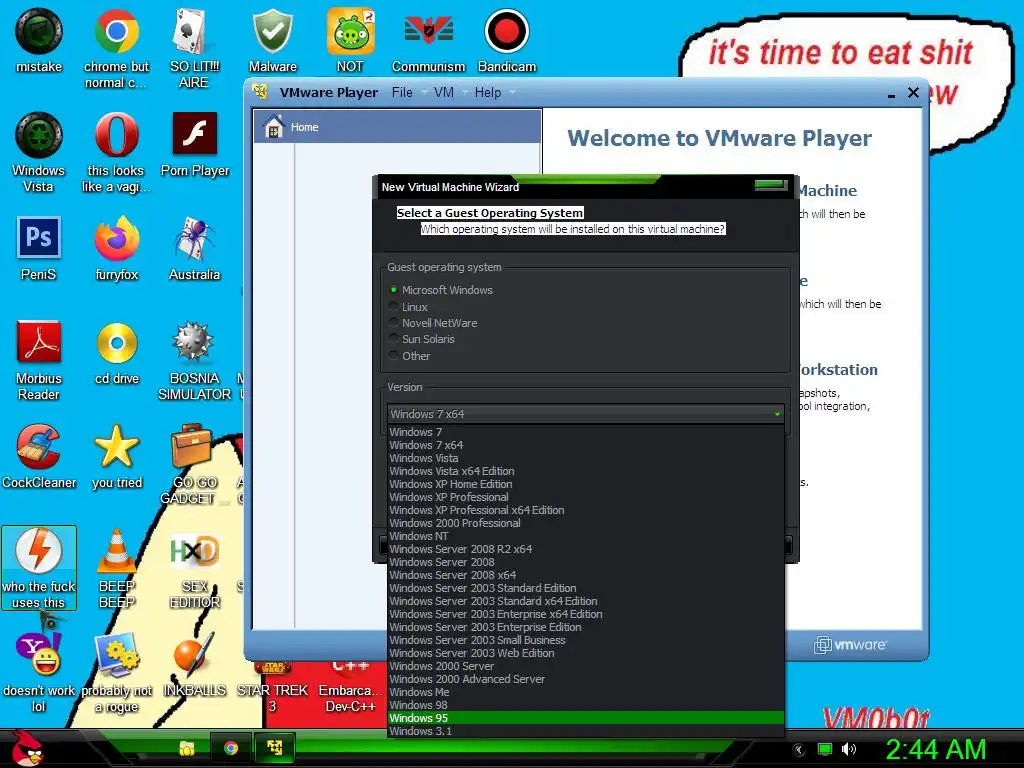Viewport: 1024px width, 768px height.
Task: Pick Windows Vista x64 Edition option
Action: pyautogui.click(x=586, y=471)
